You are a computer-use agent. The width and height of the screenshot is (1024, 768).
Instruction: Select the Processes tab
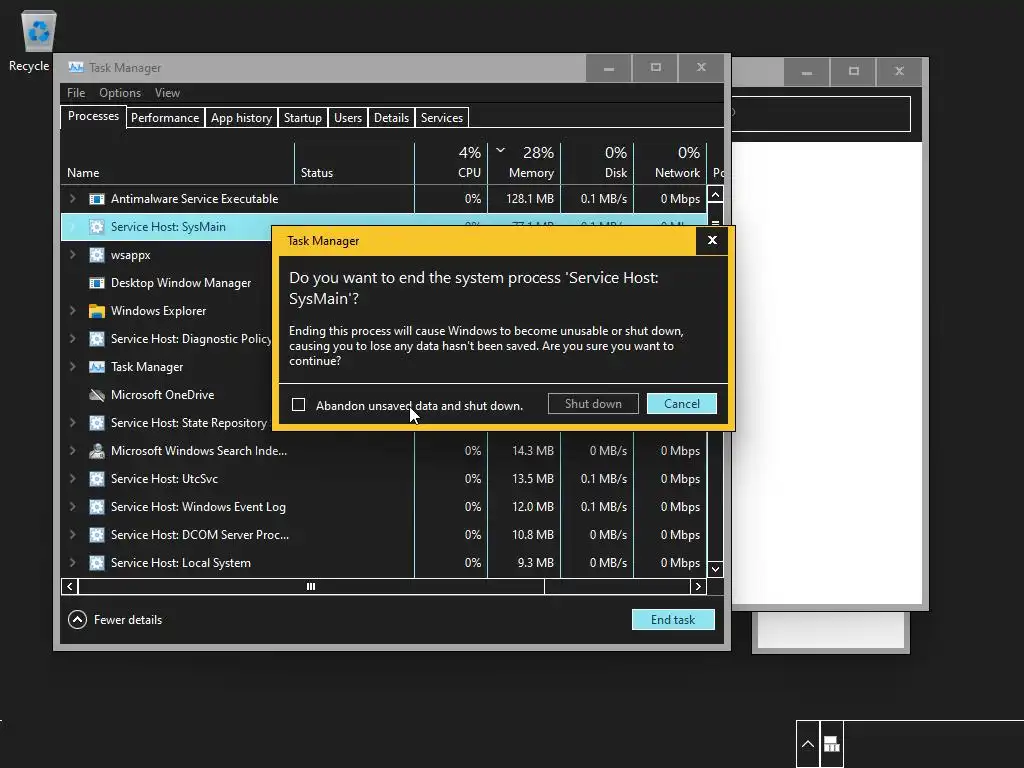(93, 116)
